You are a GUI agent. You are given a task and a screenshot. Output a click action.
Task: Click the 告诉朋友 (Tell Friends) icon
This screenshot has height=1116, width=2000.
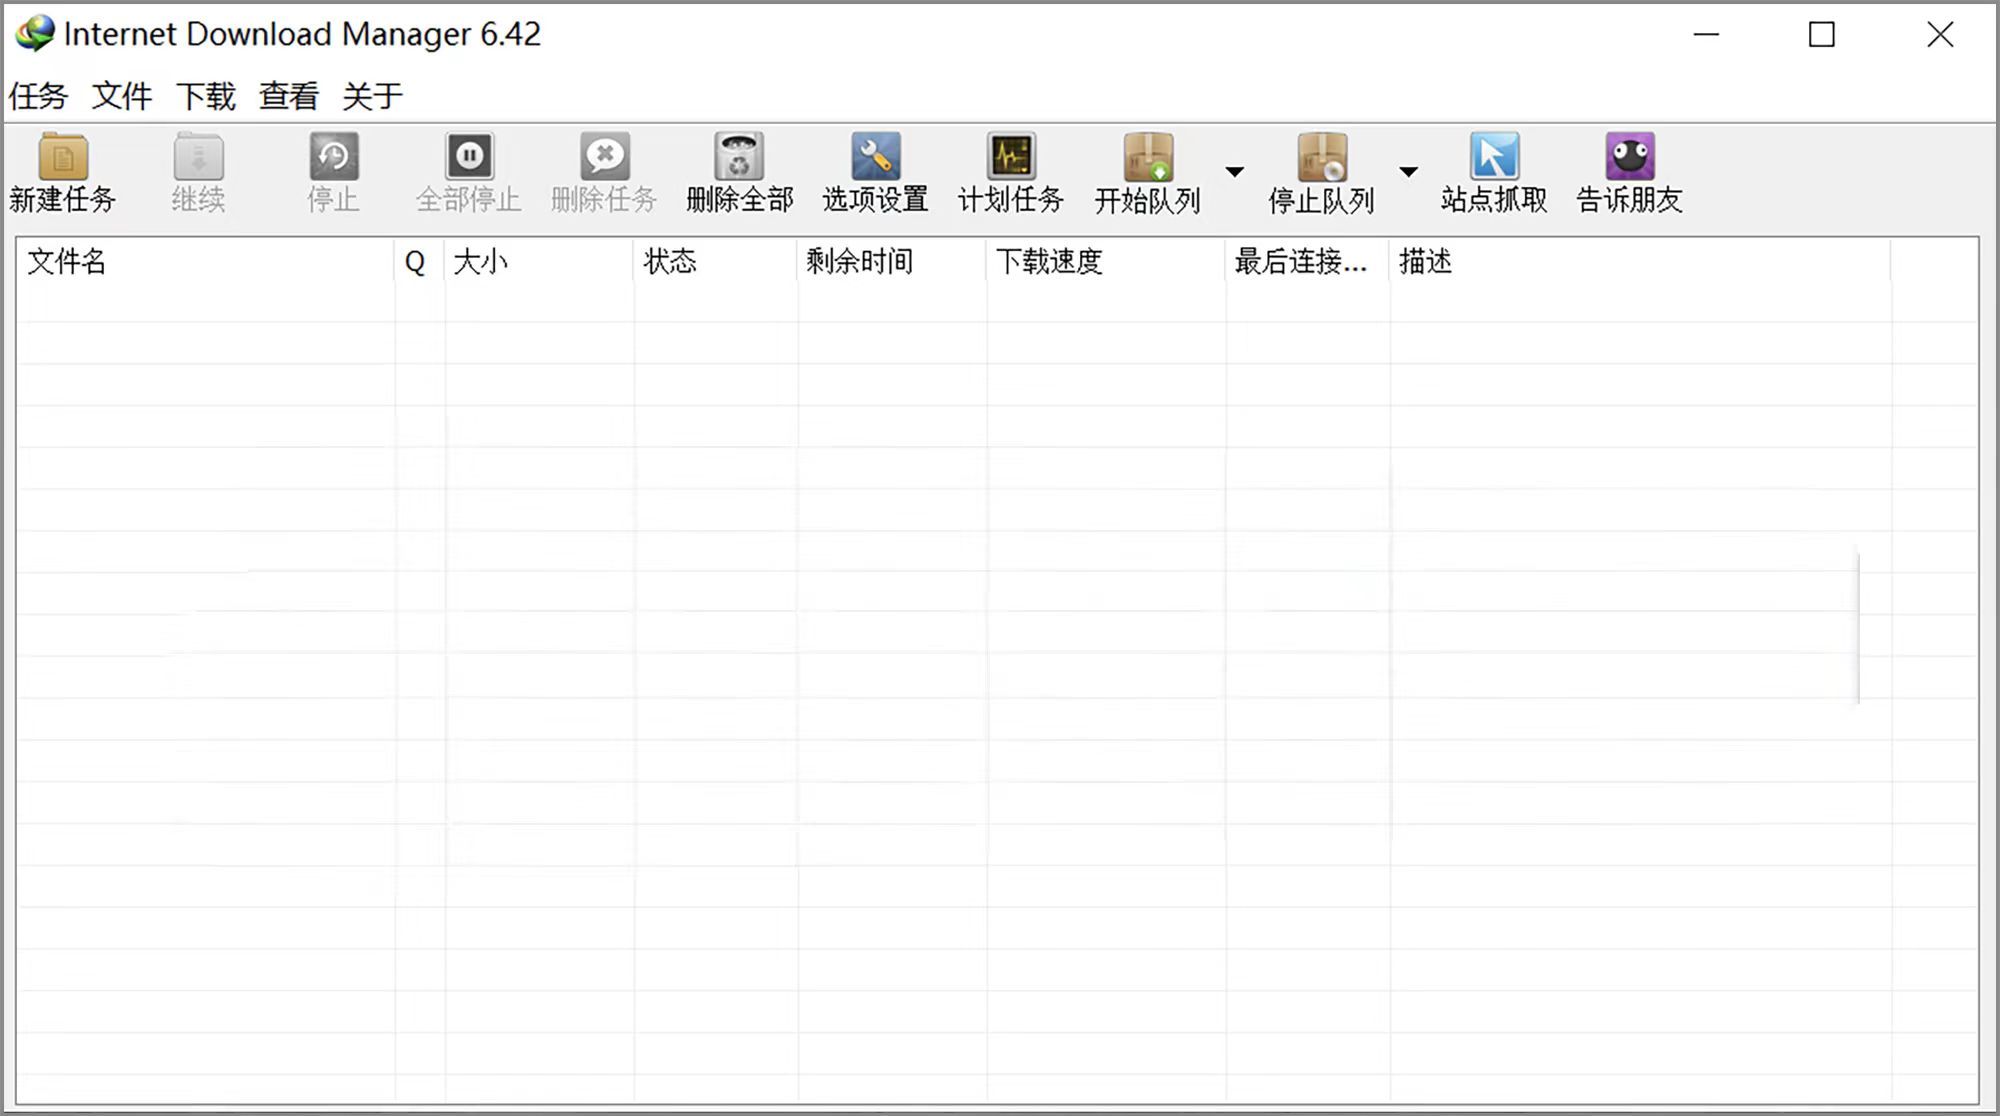[x=1627, y=172]
